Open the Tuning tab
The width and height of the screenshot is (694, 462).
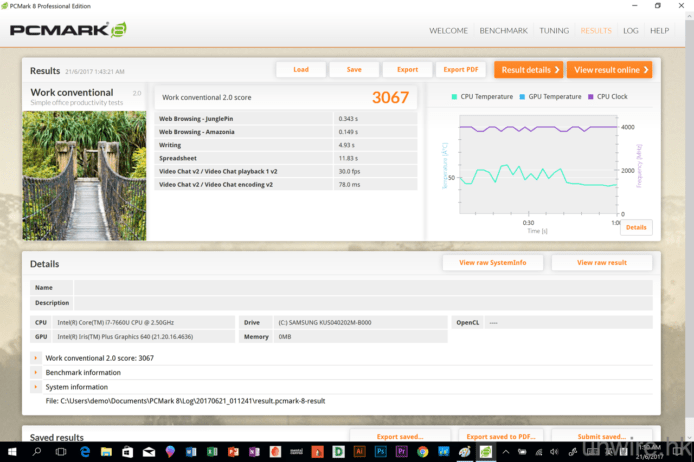tap(554, 31)
